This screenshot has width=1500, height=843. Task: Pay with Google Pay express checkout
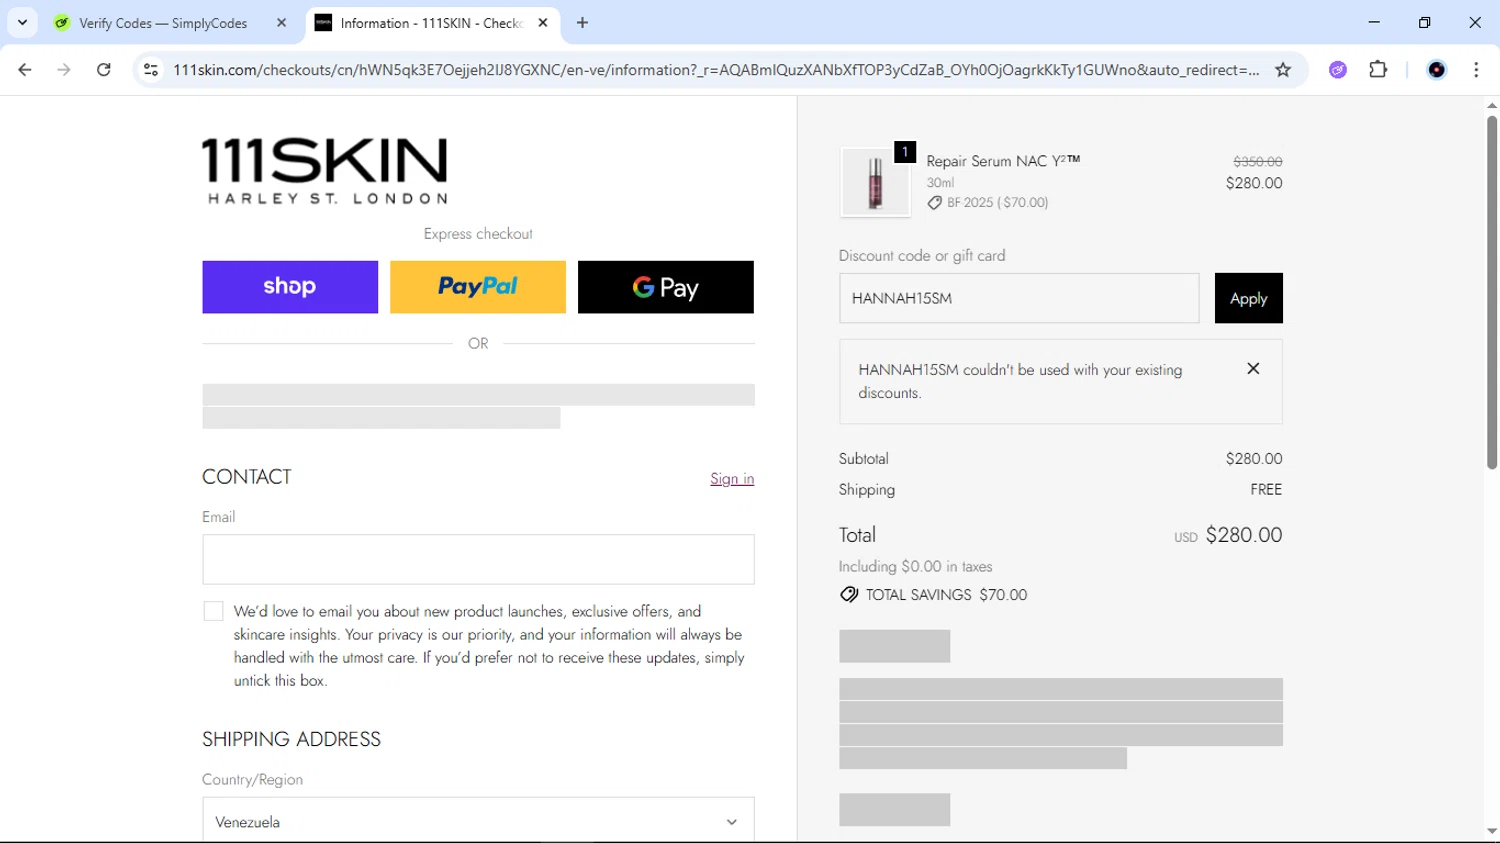pos(666,287)
